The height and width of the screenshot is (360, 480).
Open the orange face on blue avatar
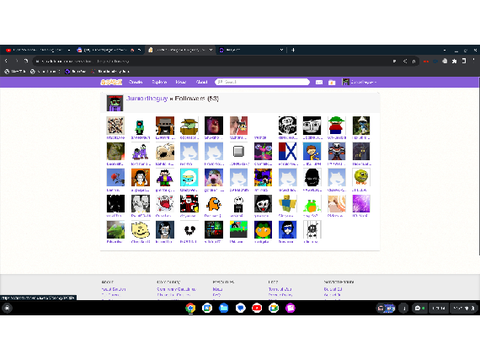263,230
